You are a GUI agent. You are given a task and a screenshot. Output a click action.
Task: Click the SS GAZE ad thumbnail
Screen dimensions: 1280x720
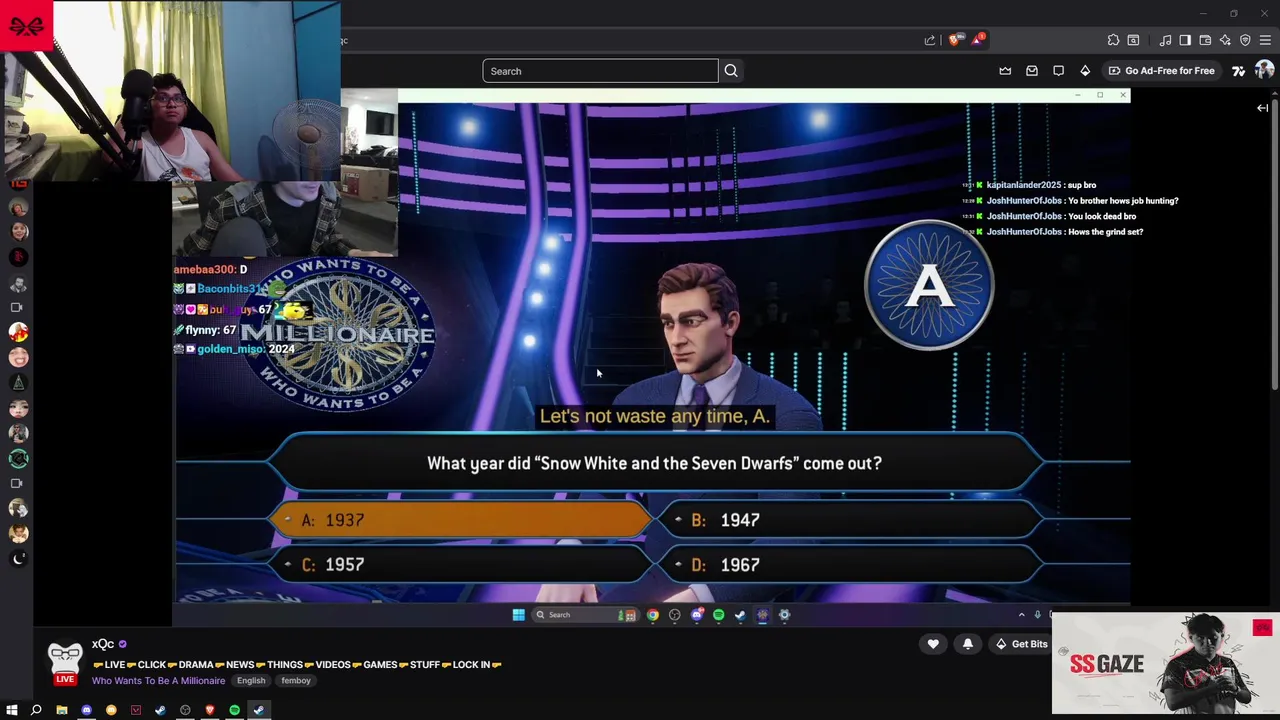(x=1165, y=664)
